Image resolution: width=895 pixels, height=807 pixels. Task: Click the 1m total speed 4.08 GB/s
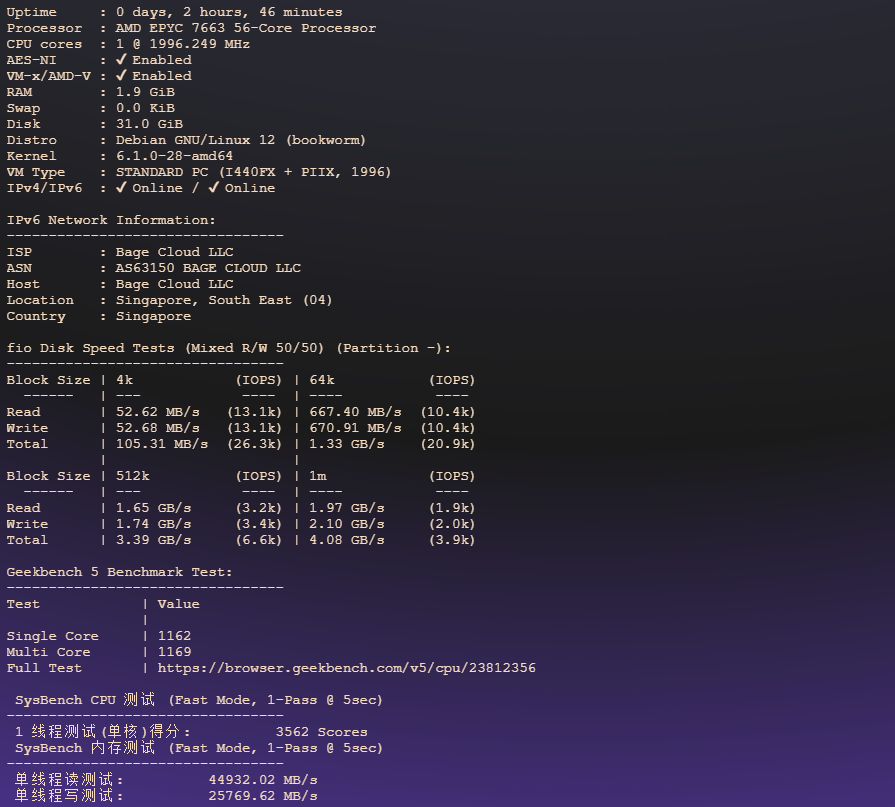(x=347, y=540)
